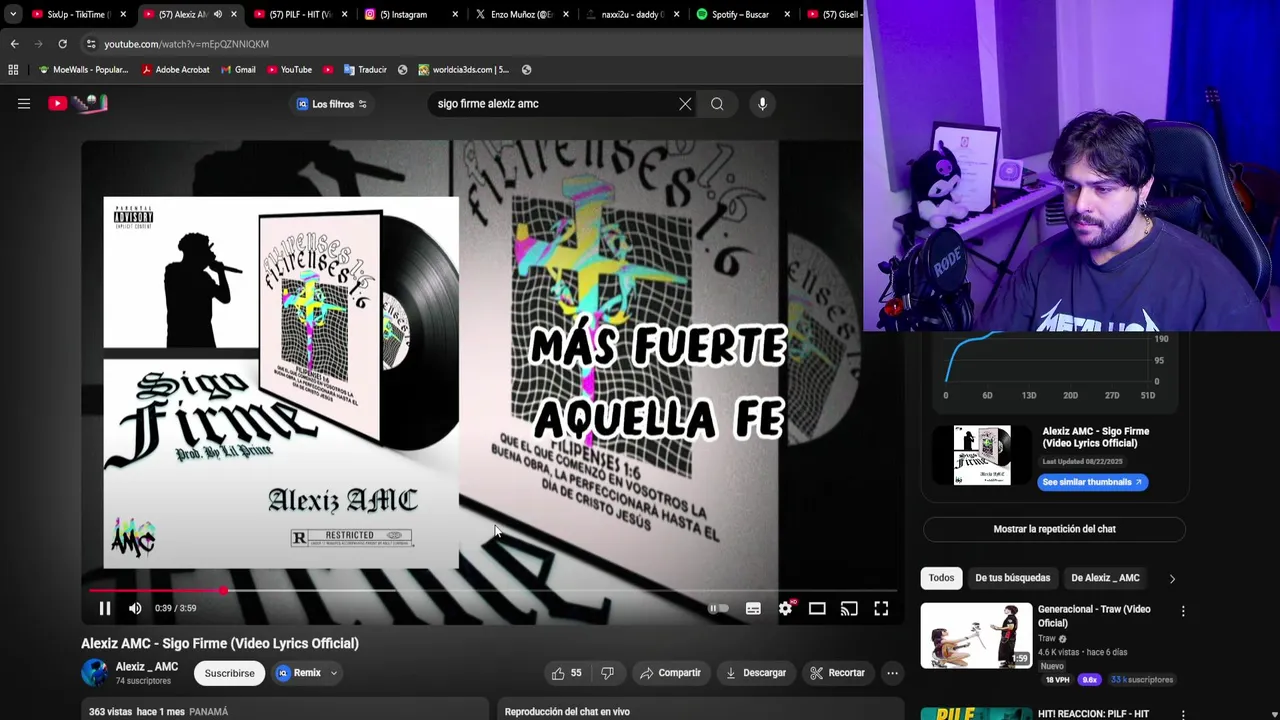The image size is (1280, 720).
Task: Go back with the browser back arrow
Action: [14, 44]
